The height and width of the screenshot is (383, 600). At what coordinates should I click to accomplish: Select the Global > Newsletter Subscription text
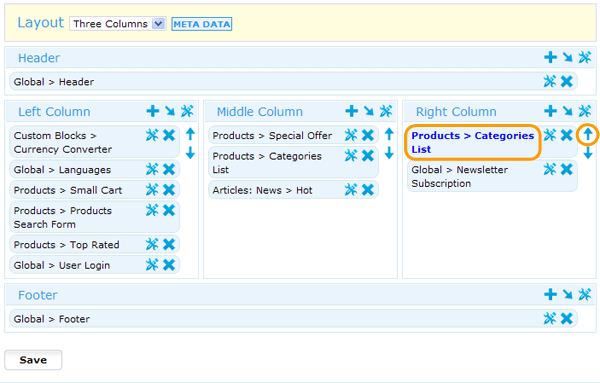click(460, 176)
